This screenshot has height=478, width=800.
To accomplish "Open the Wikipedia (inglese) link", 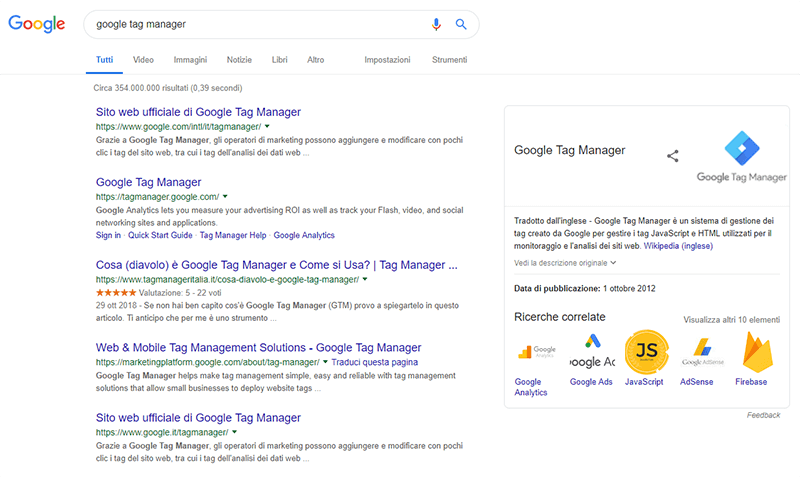I will (x=678, y=246).
